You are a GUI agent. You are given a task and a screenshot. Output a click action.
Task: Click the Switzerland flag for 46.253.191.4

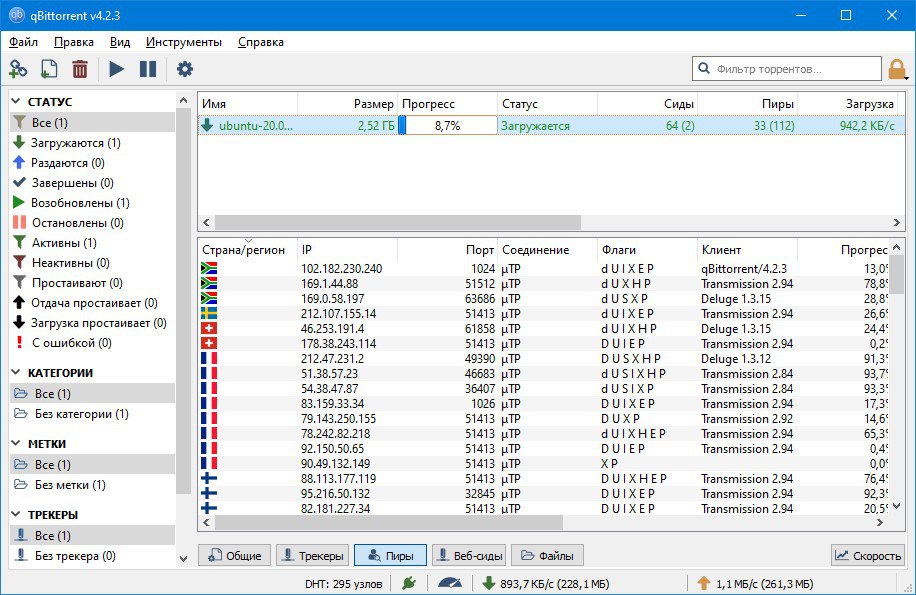(x=209, y=329)
